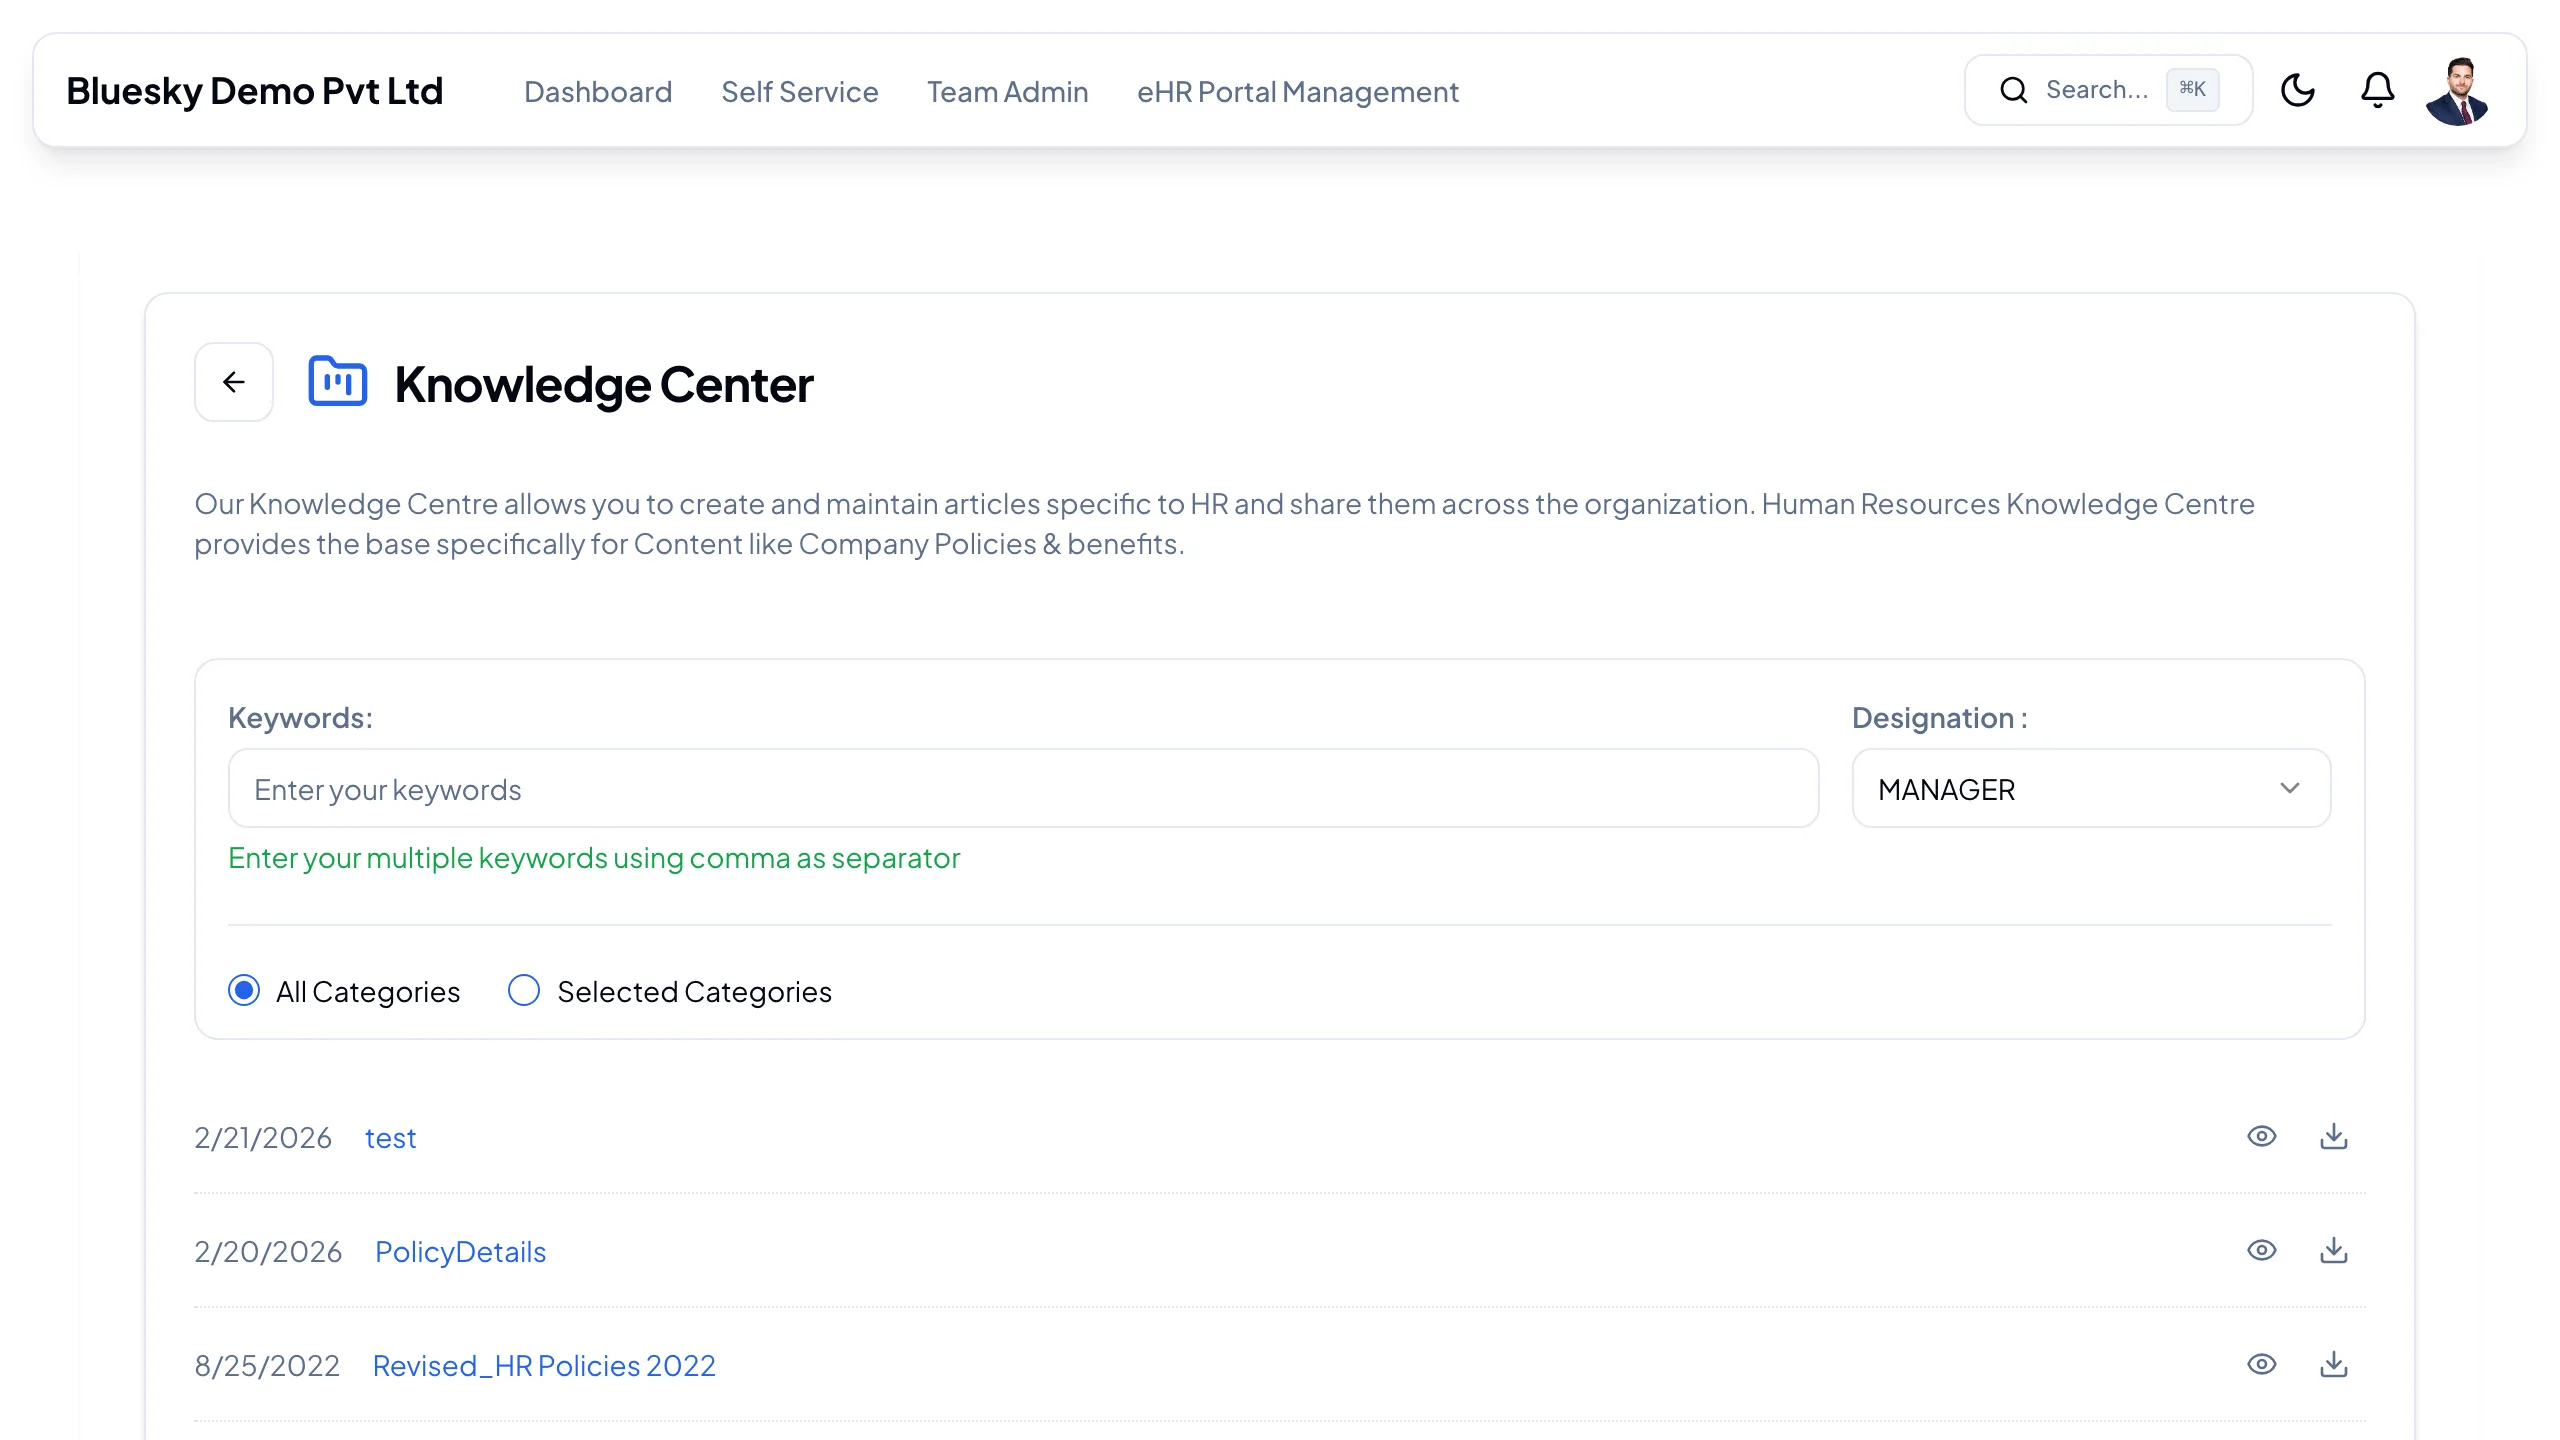
Task: Open notifications bell
Action: [2377, 90]
